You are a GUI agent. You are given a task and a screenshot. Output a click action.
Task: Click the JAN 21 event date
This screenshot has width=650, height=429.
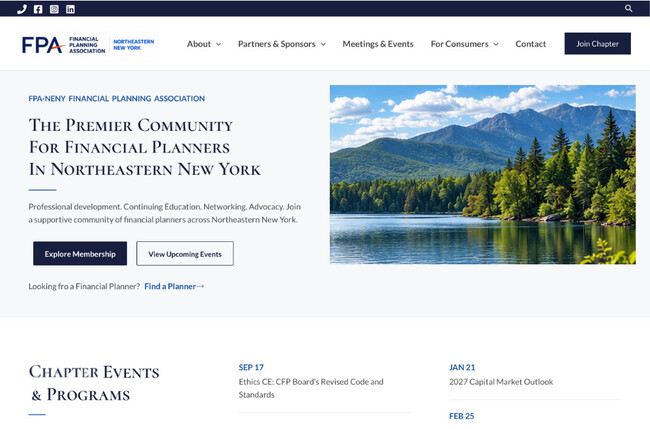(x=462, y=367)
